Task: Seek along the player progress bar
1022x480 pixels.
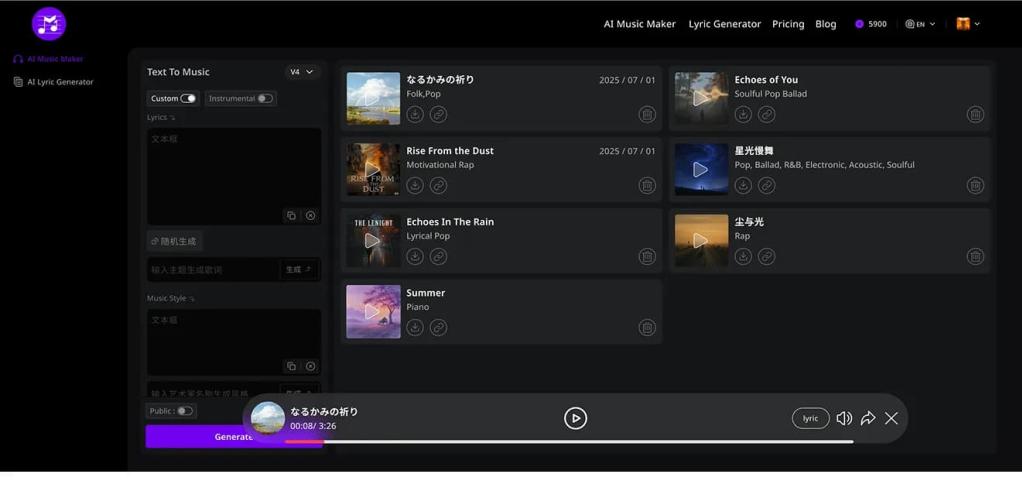Action: pyautogui.click(x=570, y=441)
